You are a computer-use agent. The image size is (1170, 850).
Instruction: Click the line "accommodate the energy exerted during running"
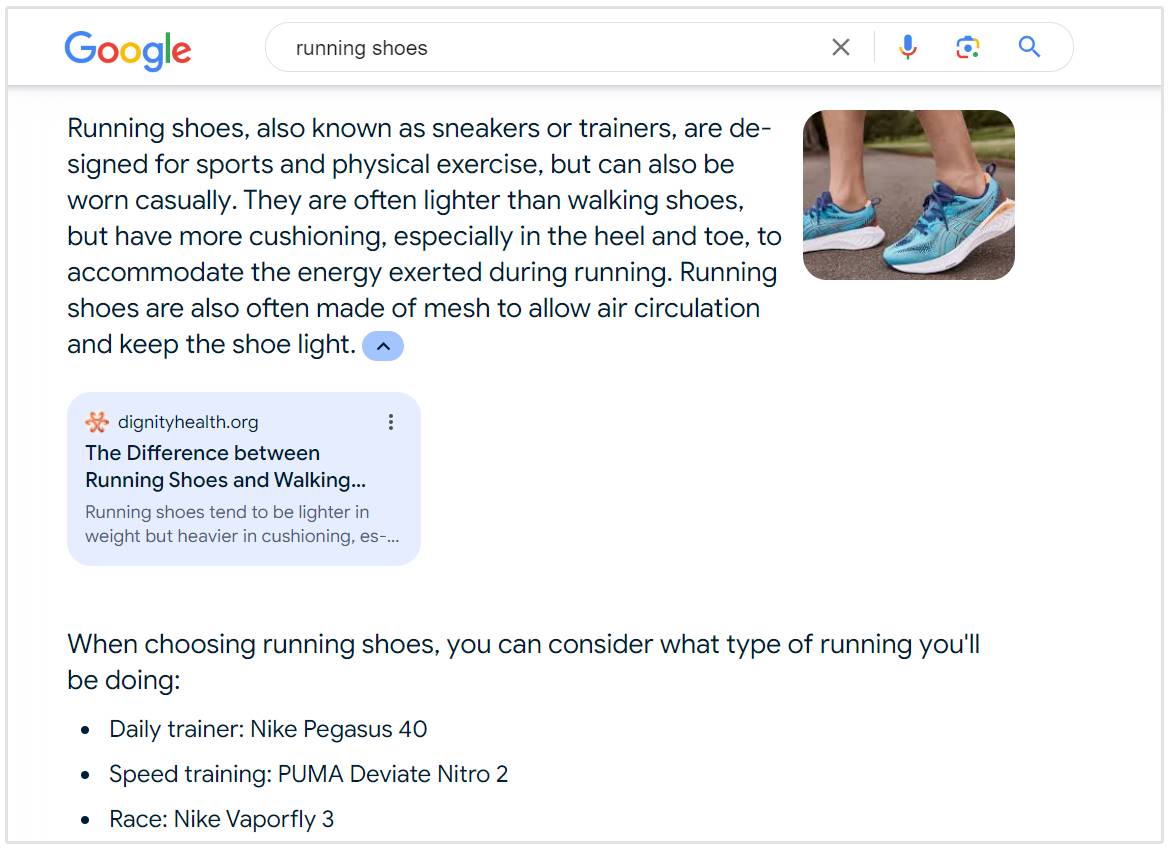coord(421,273)
